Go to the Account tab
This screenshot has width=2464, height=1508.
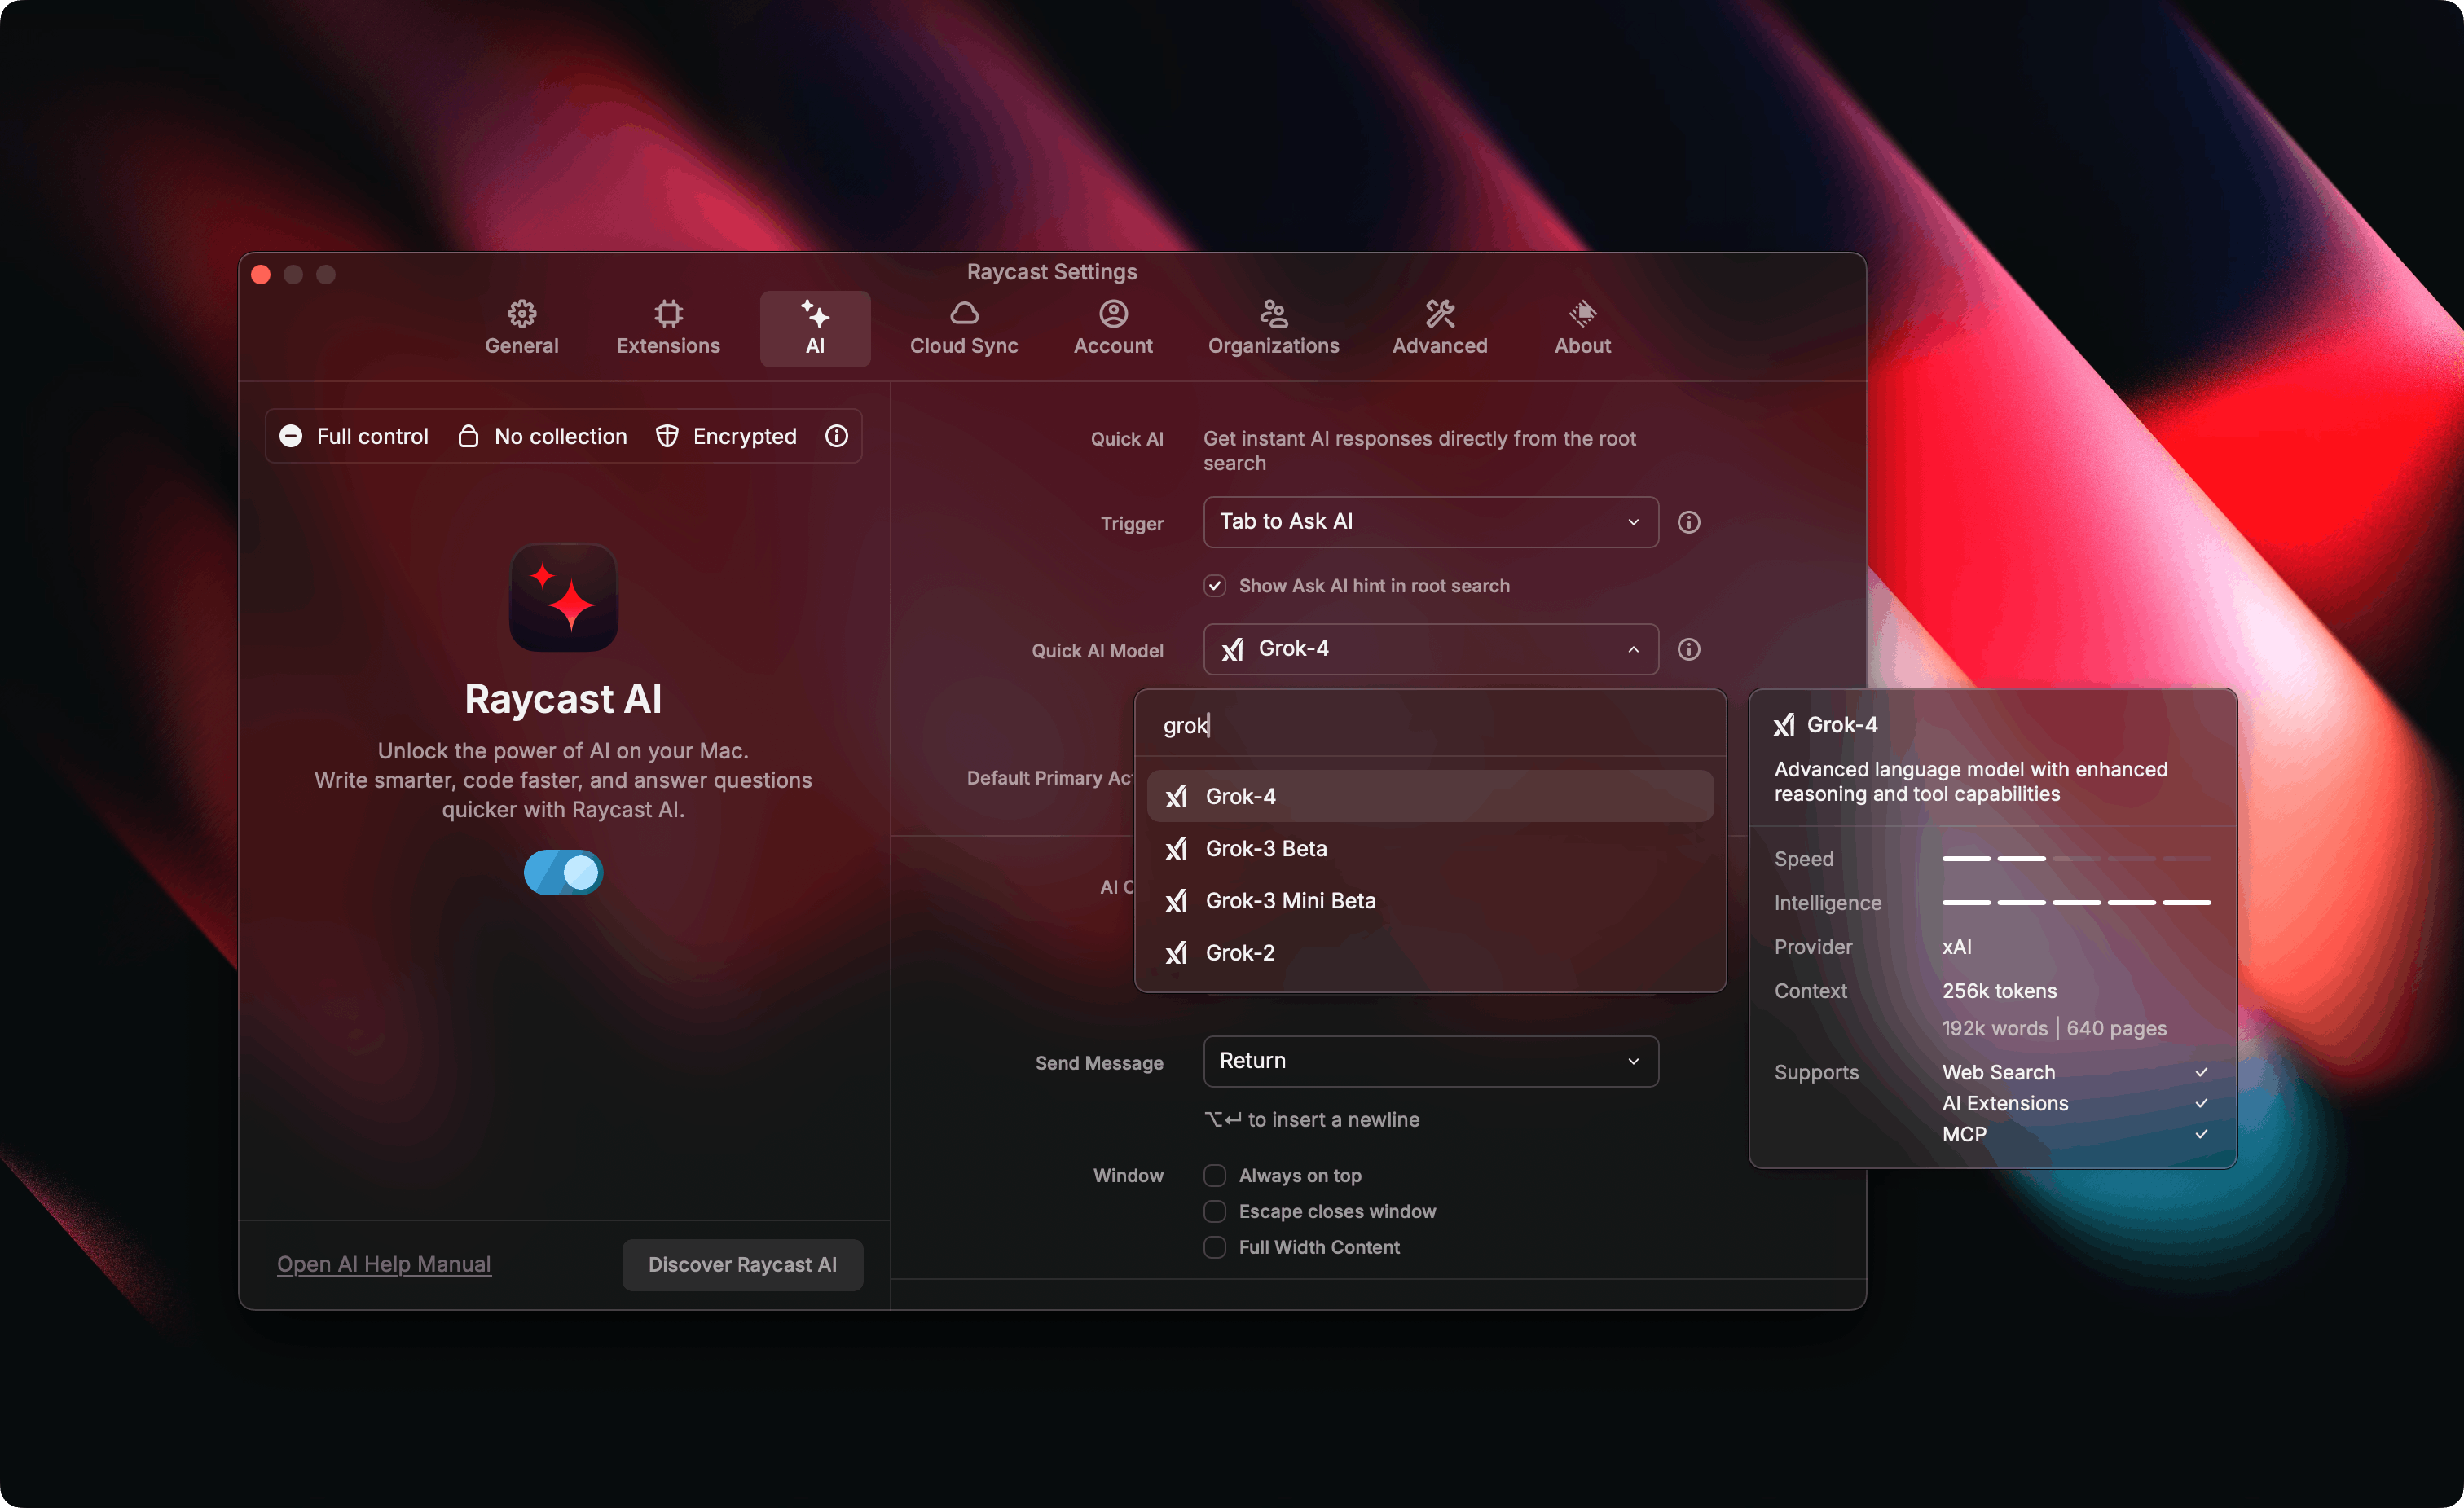coord(1113,328)
